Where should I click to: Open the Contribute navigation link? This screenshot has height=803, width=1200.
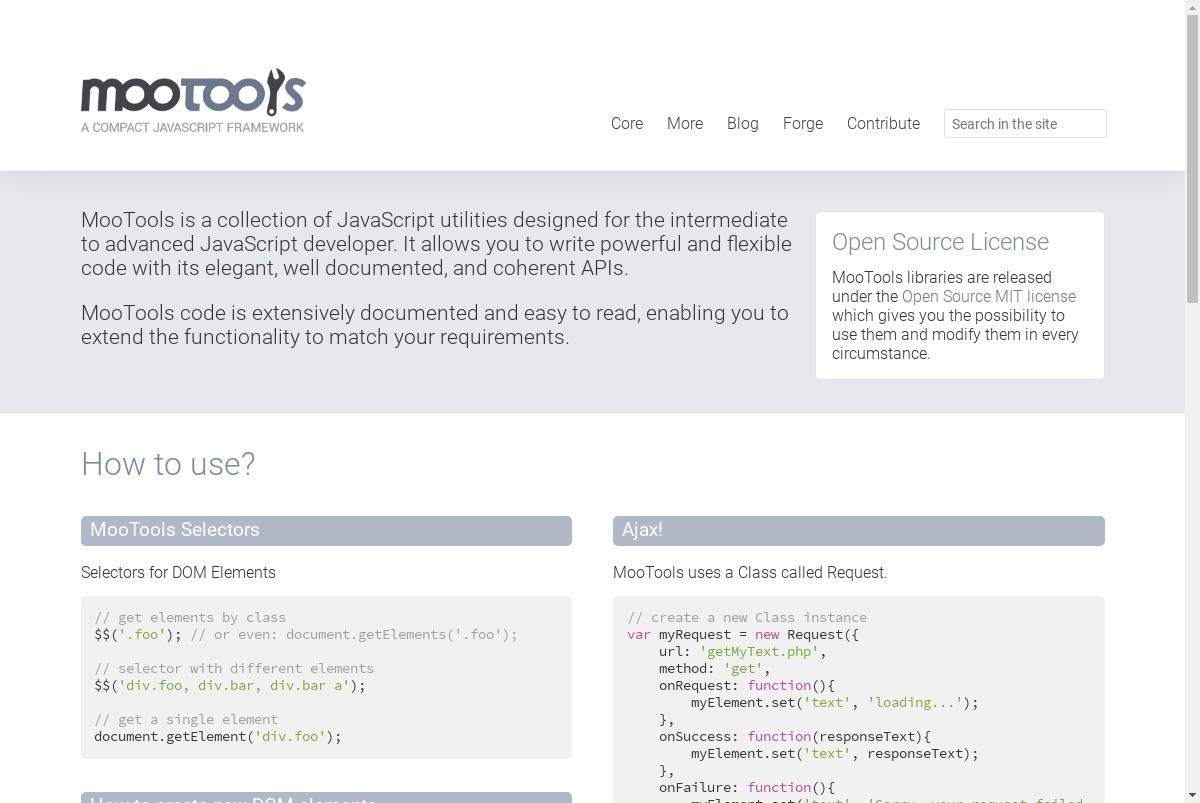[883, 124]
